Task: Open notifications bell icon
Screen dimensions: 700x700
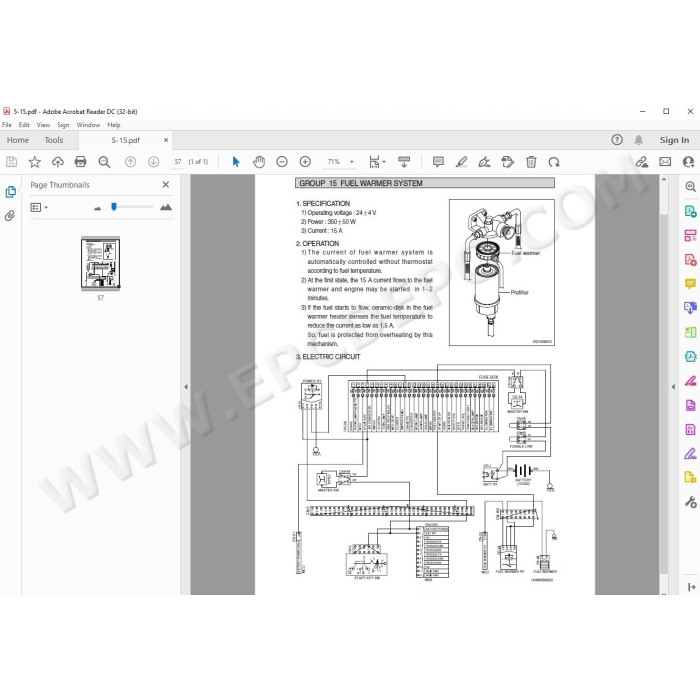Action: 639,140
